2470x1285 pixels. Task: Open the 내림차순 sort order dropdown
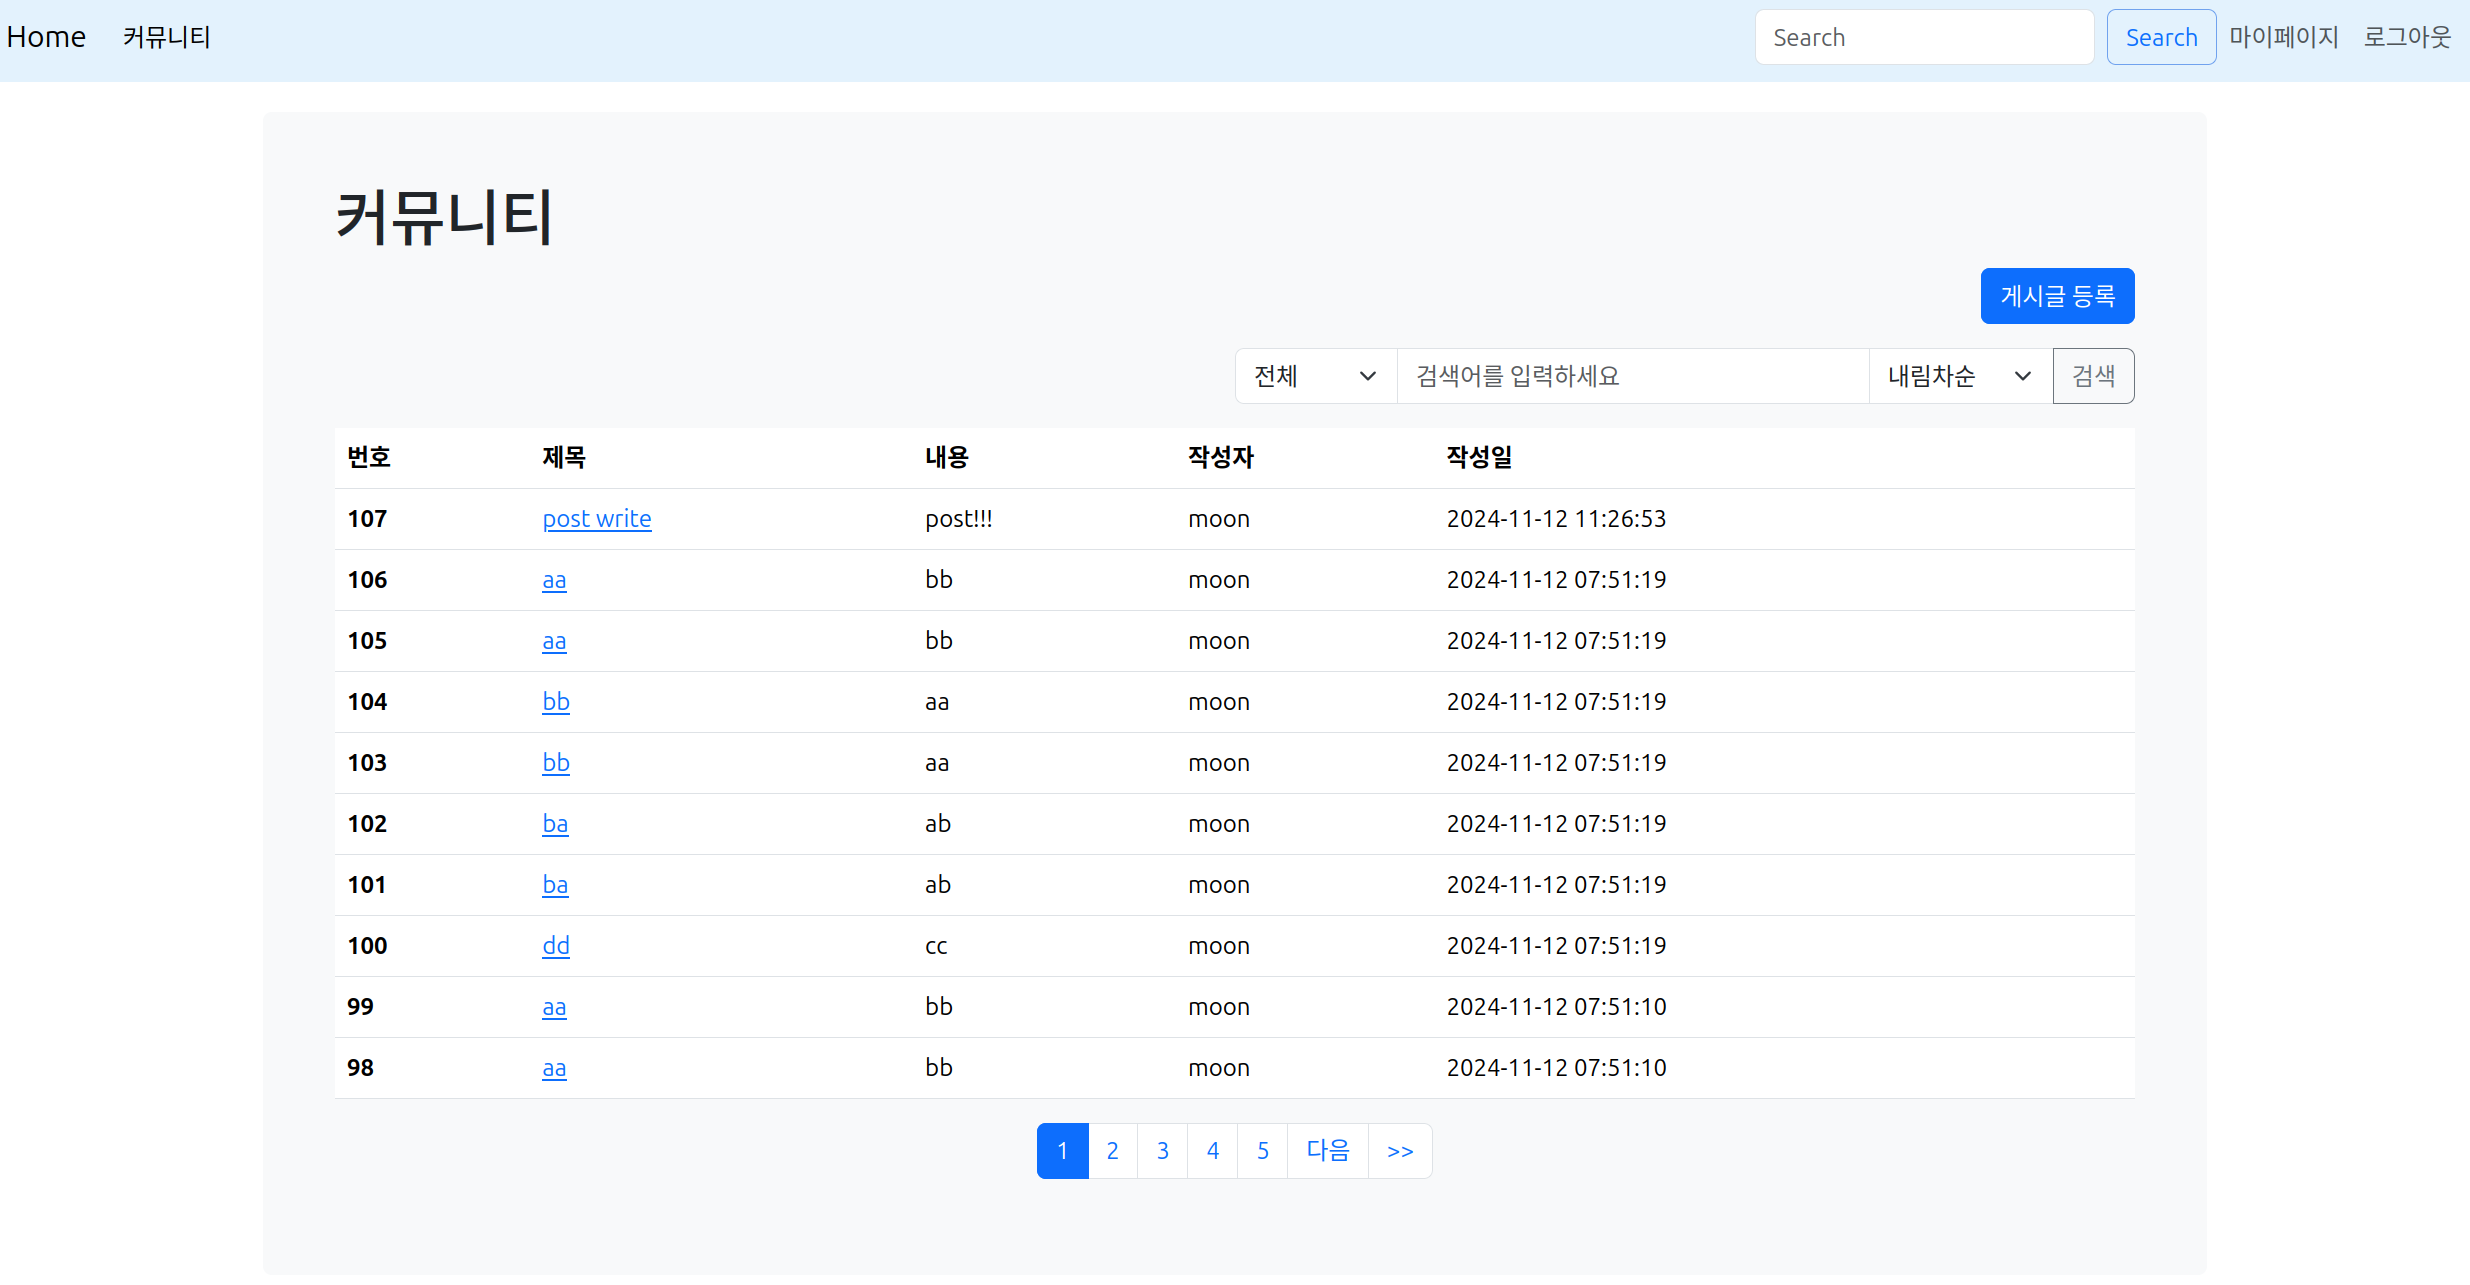[1957, 375]
